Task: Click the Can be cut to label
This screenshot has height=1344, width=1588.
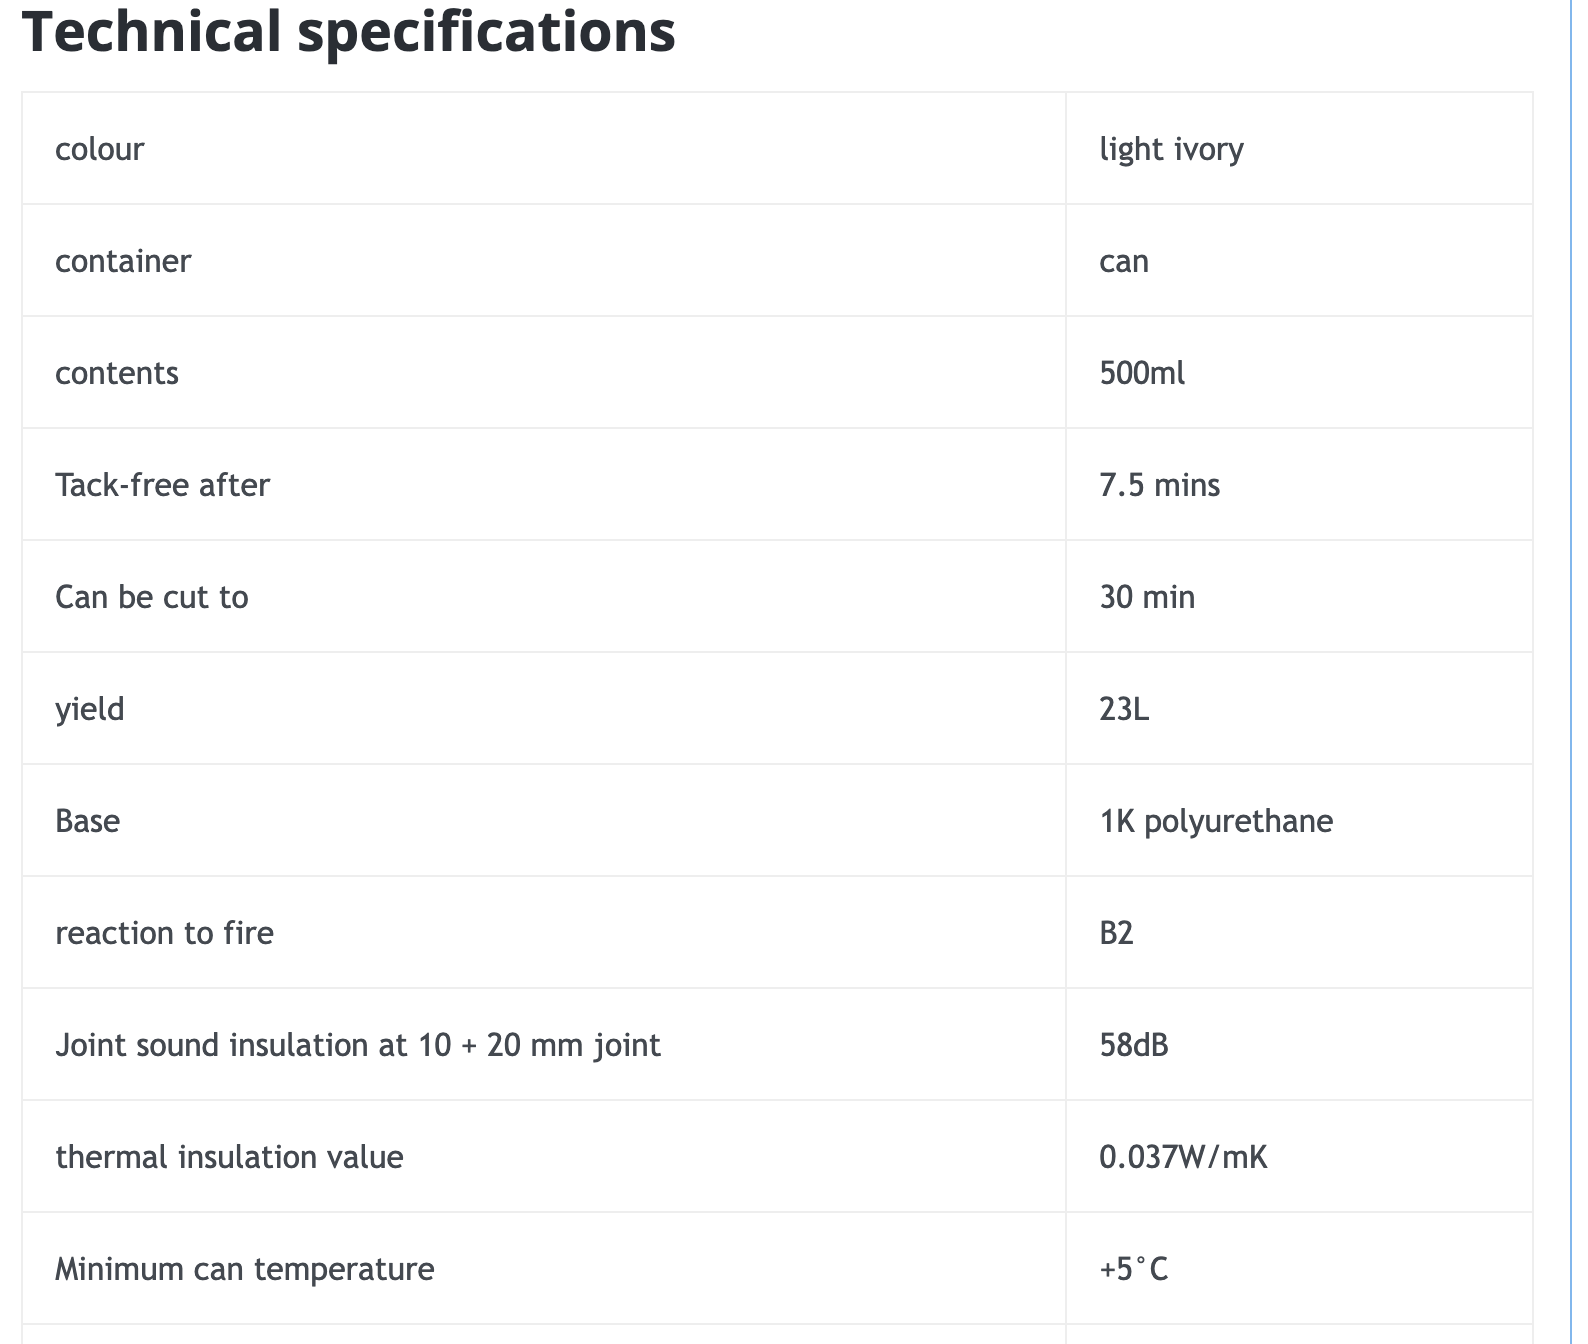Action: coord(152,598)
